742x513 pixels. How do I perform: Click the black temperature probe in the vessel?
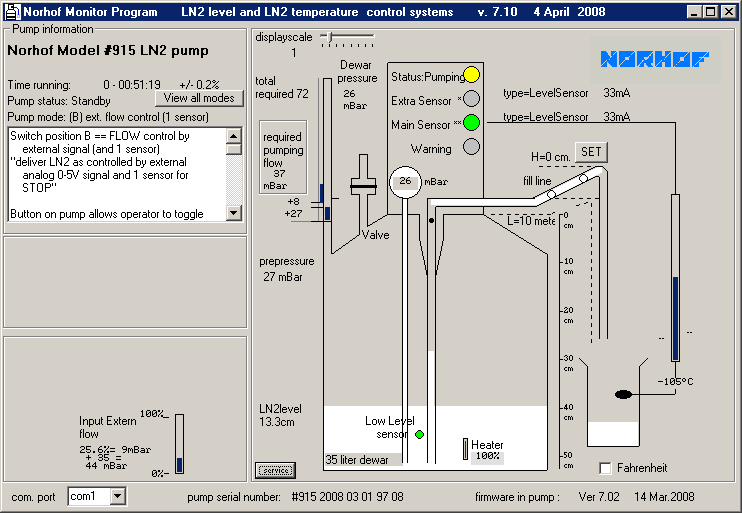click(x=623, y=394)
